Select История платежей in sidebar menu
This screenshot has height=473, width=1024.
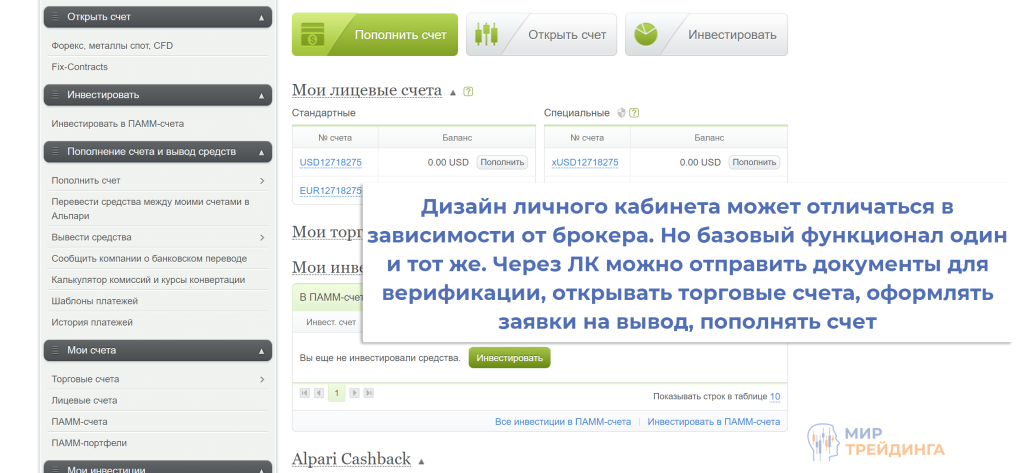click(x=92, y=322)
